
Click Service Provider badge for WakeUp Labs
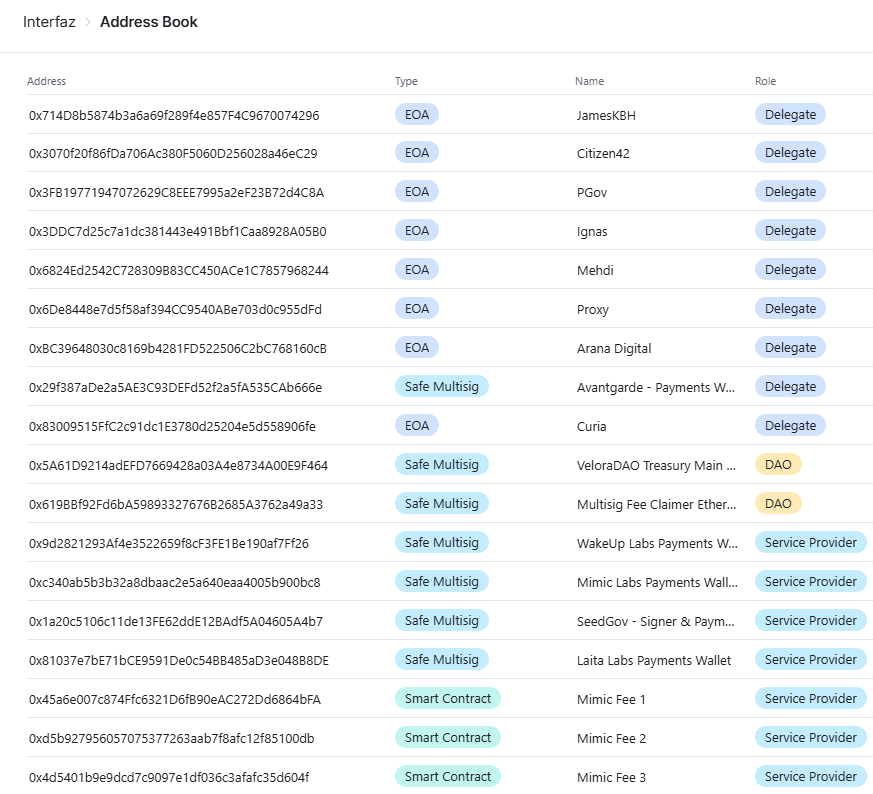(x=810, y=543)
